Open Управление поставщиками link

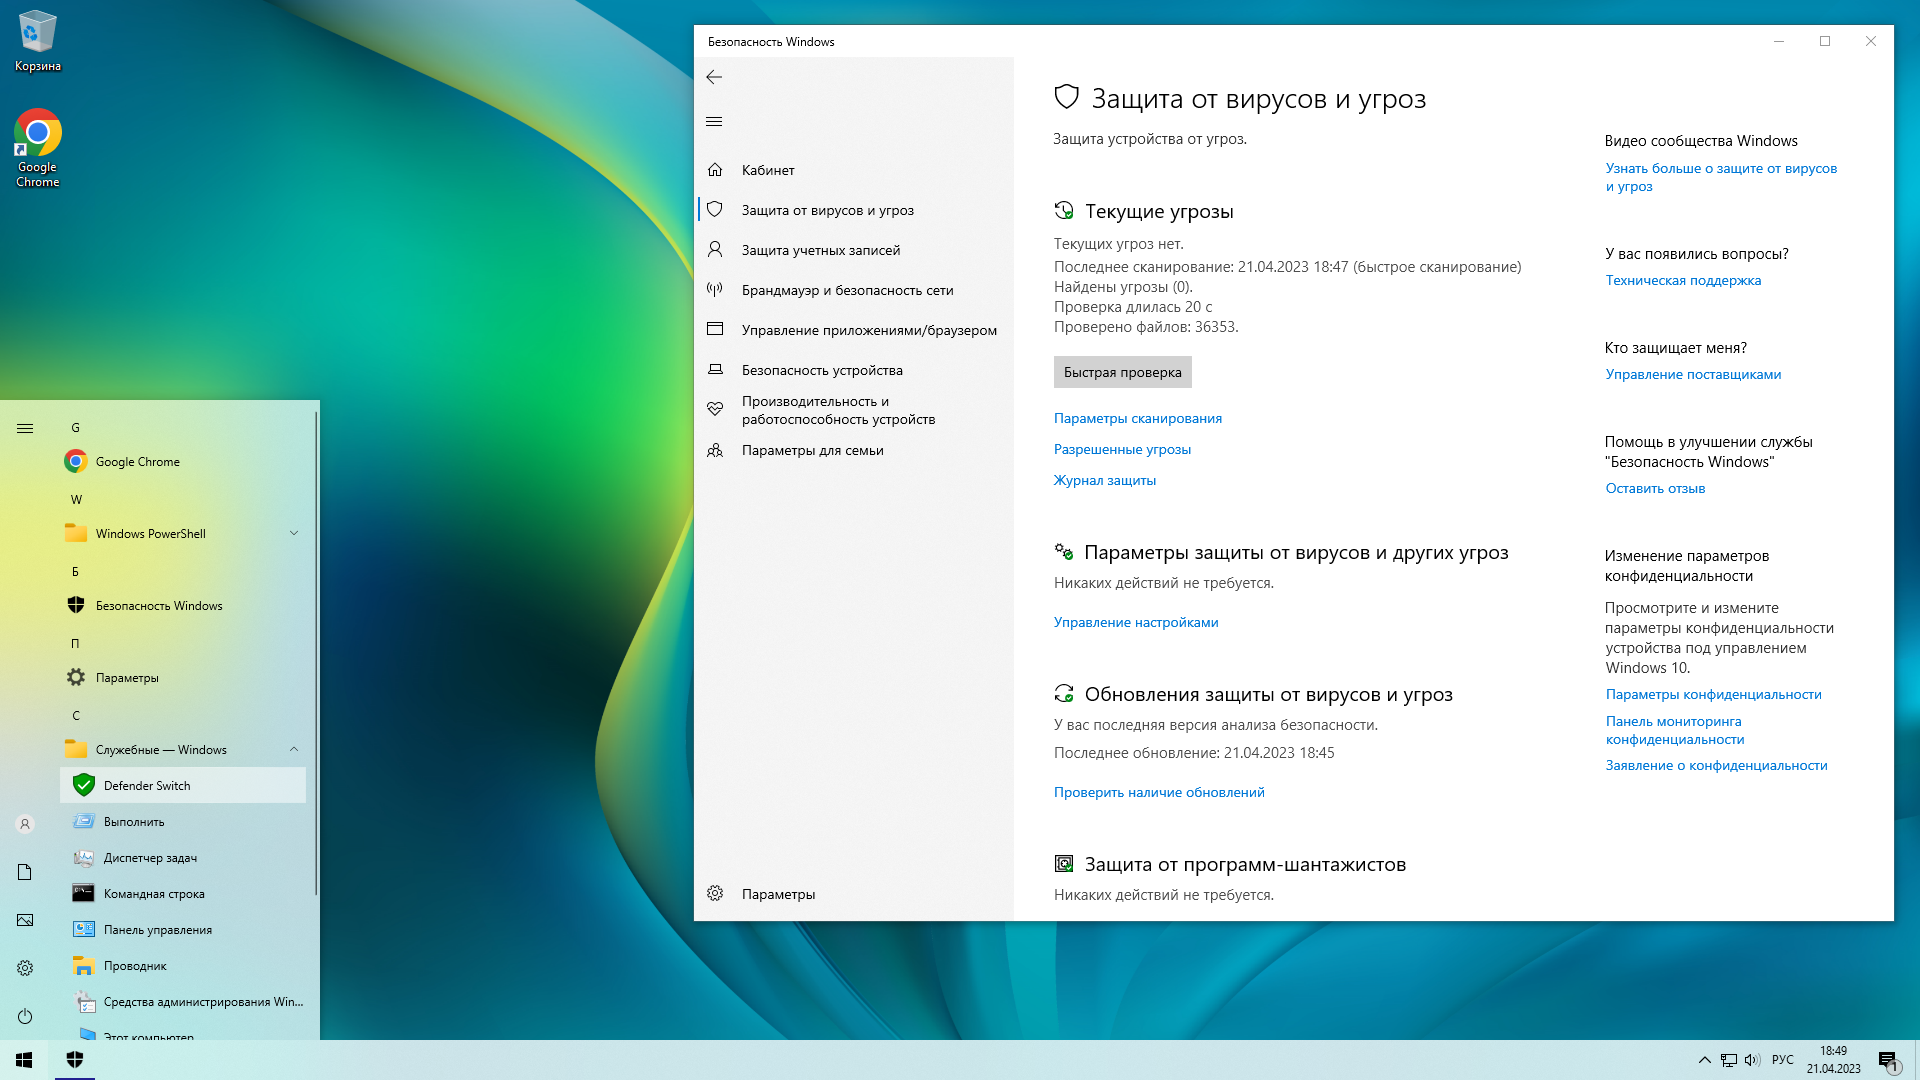pos(1693,374)
